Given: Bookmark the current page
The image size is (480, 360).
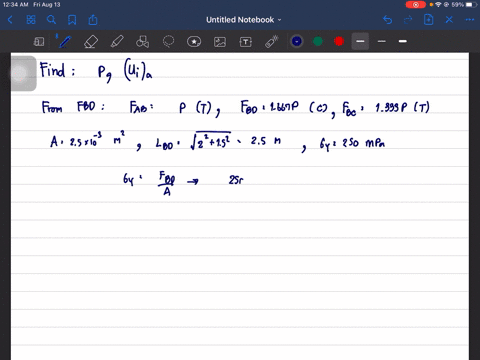Looking at the screenshot, I should (72, 20).
